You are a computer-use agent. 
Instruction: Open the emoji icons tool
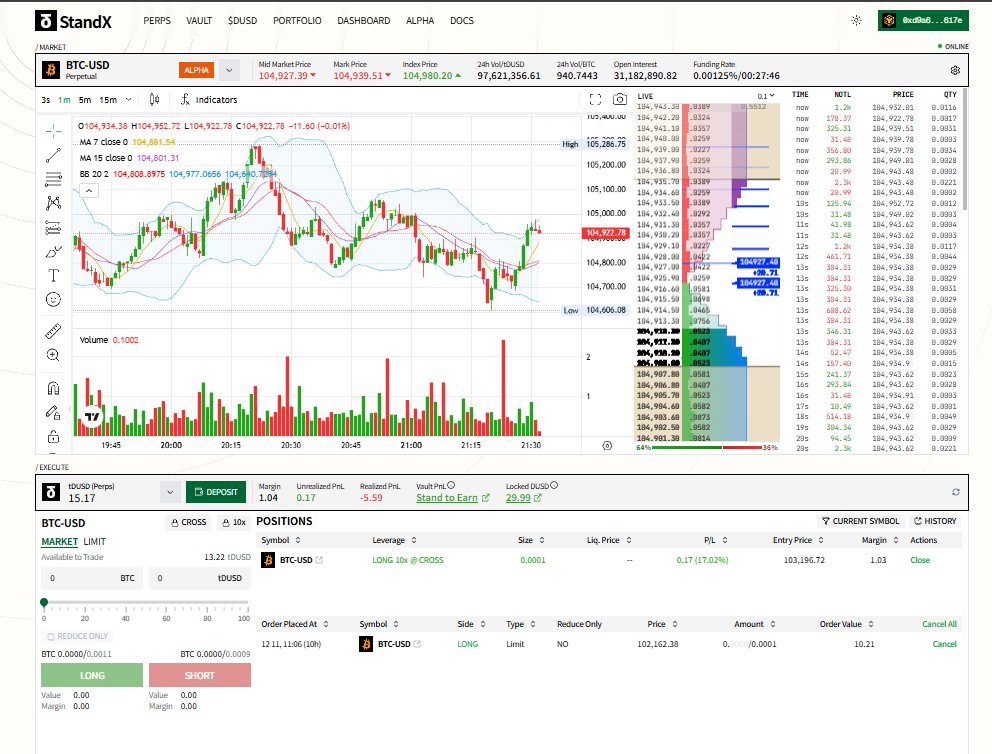point(53,299)
